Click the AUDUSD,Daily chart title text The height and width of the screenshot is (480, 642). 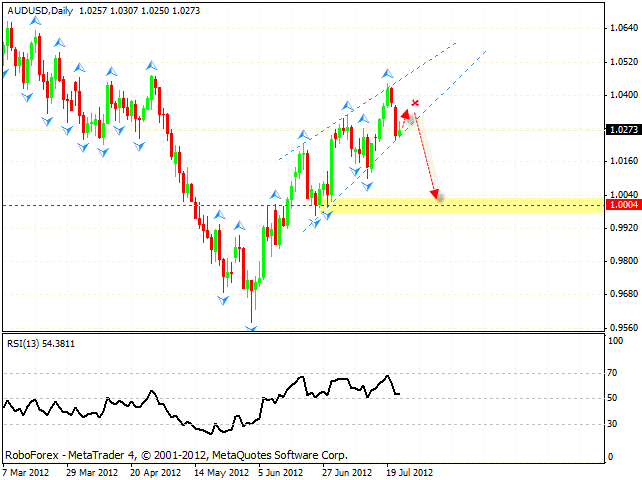pyautogui.click(x=40, y=11)
